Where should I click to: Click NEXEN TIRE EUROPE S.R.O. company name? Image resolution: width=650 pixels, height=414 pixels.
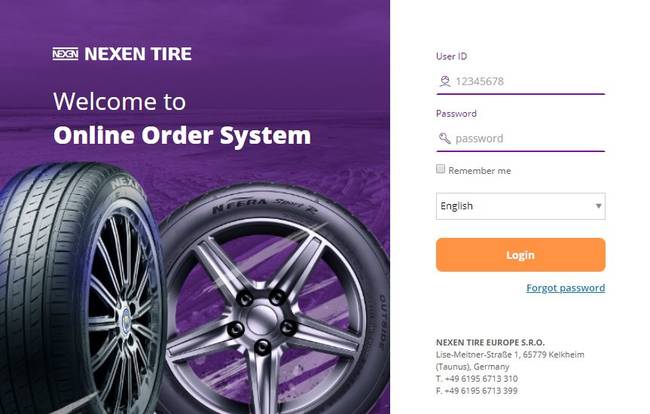(x=490, y=343)
